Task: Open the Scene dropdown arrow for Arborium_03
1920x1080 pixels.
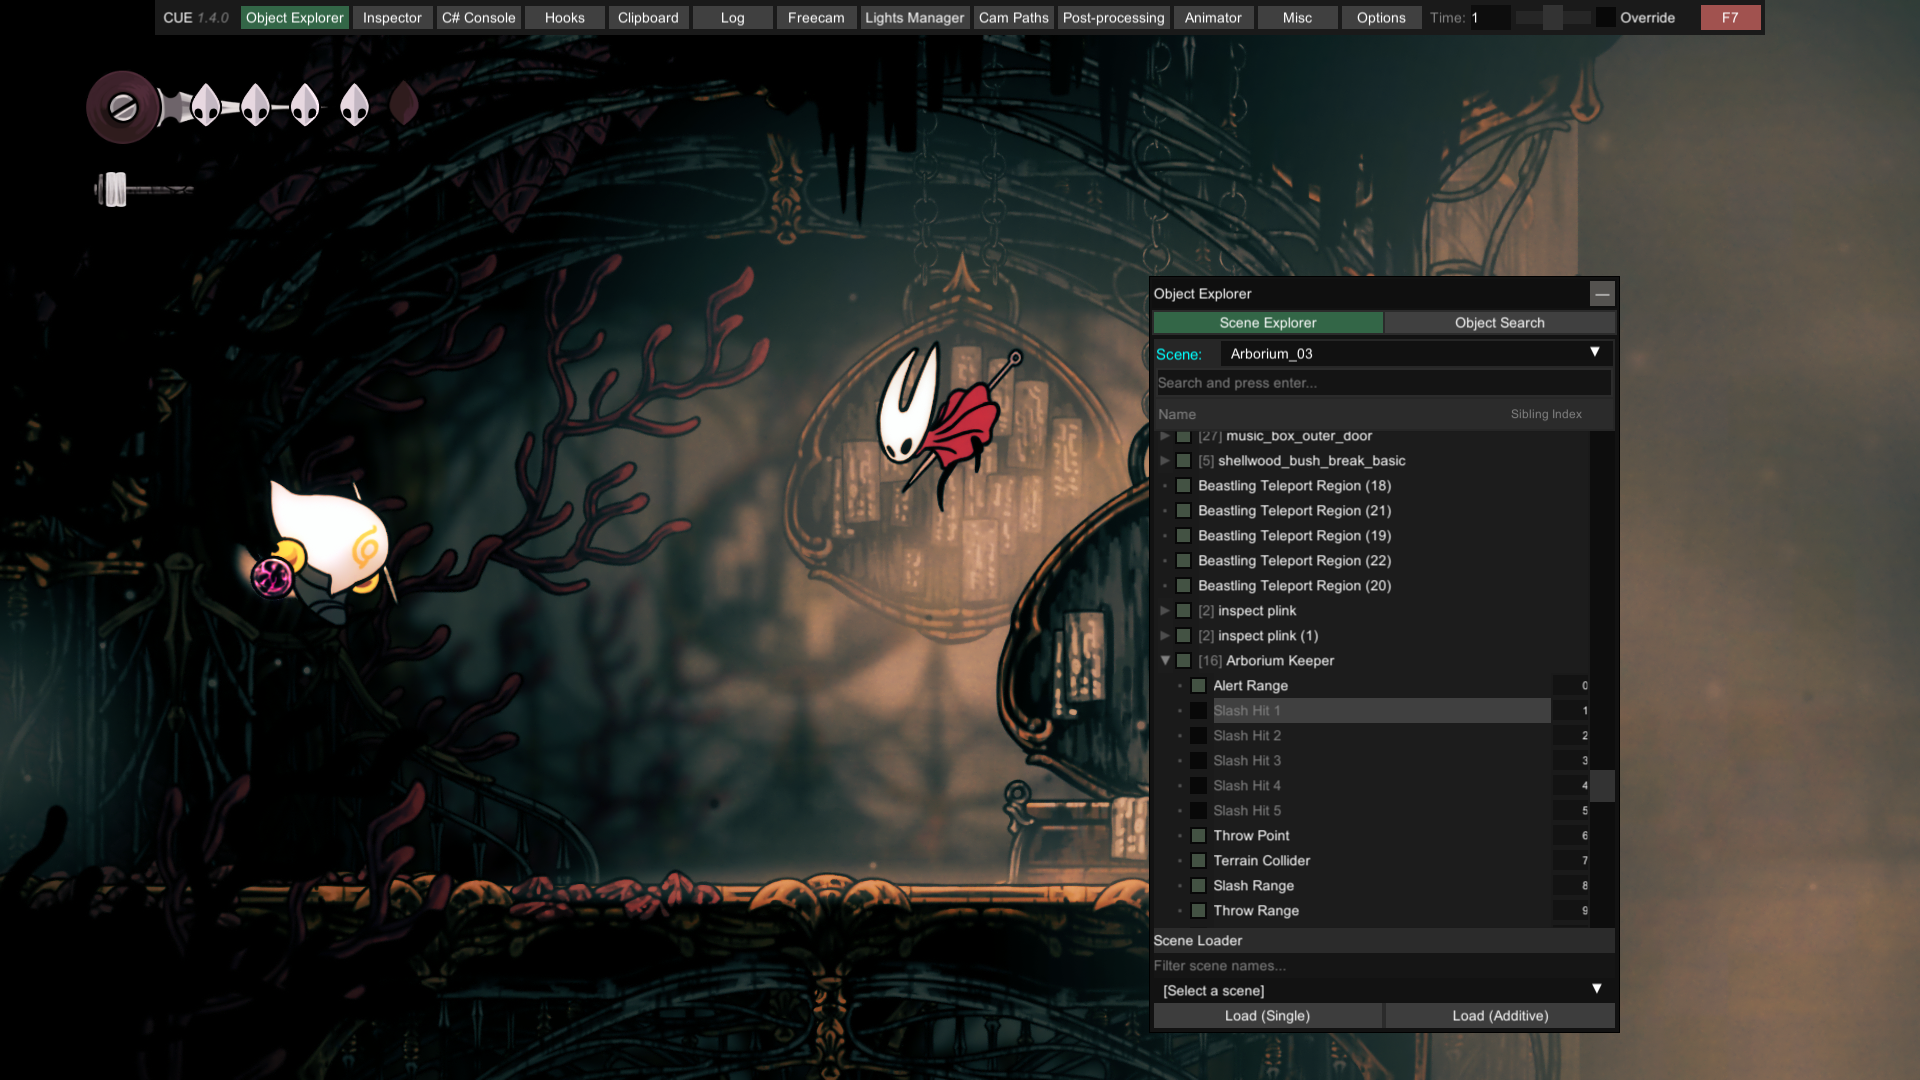Action: tap(1595, 353)
